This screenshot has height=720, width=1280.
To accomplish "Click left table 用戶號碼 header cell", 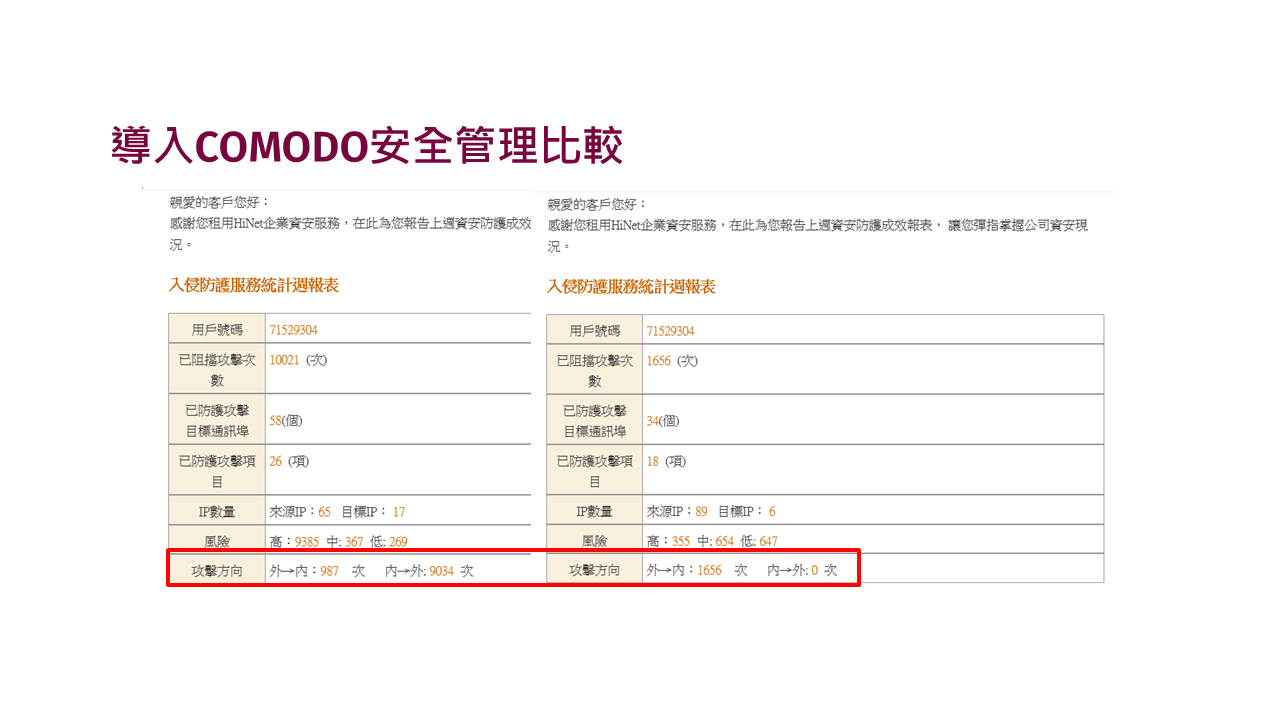I will pos(217,330).
